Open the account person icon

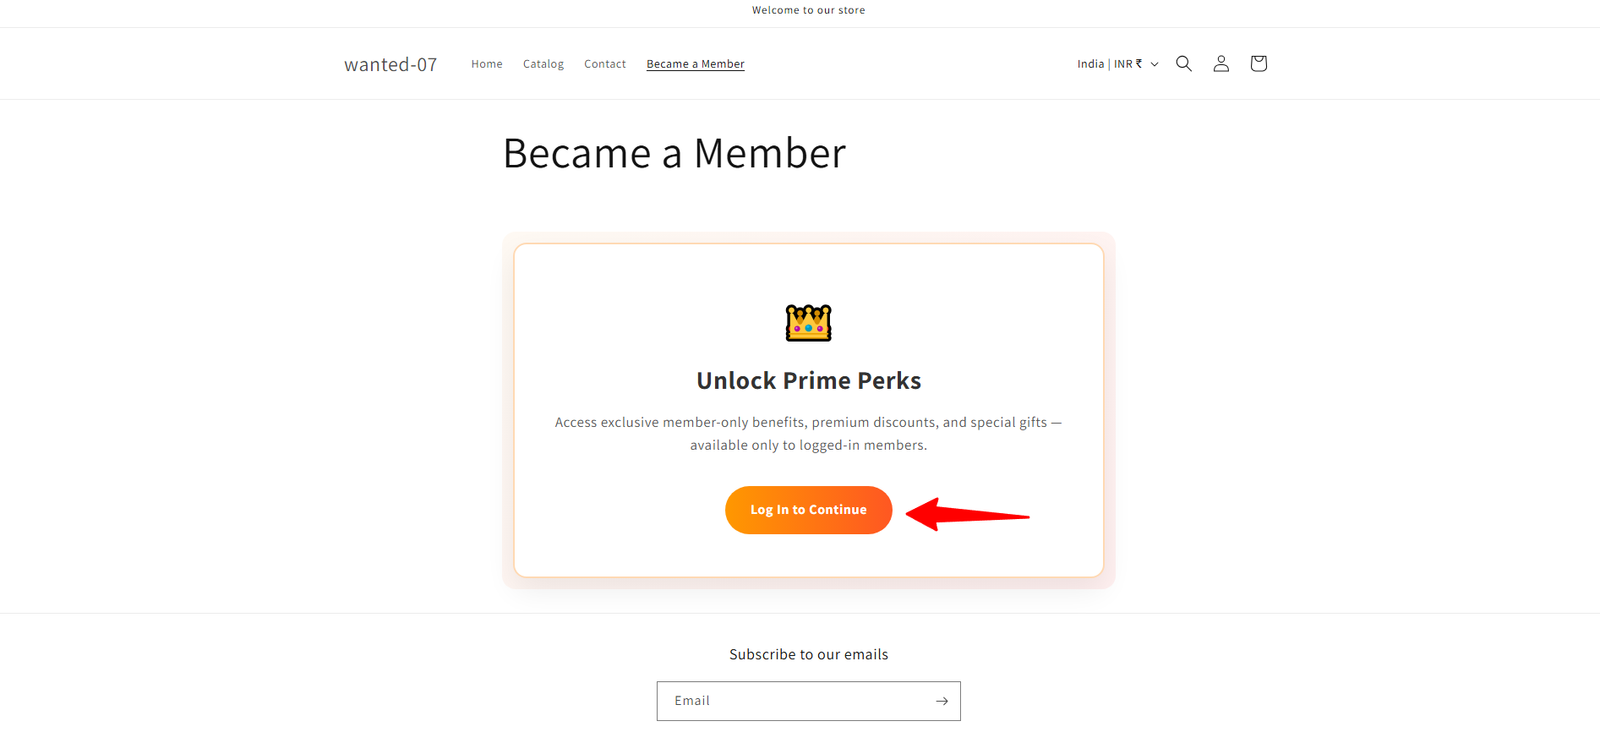1220,63
